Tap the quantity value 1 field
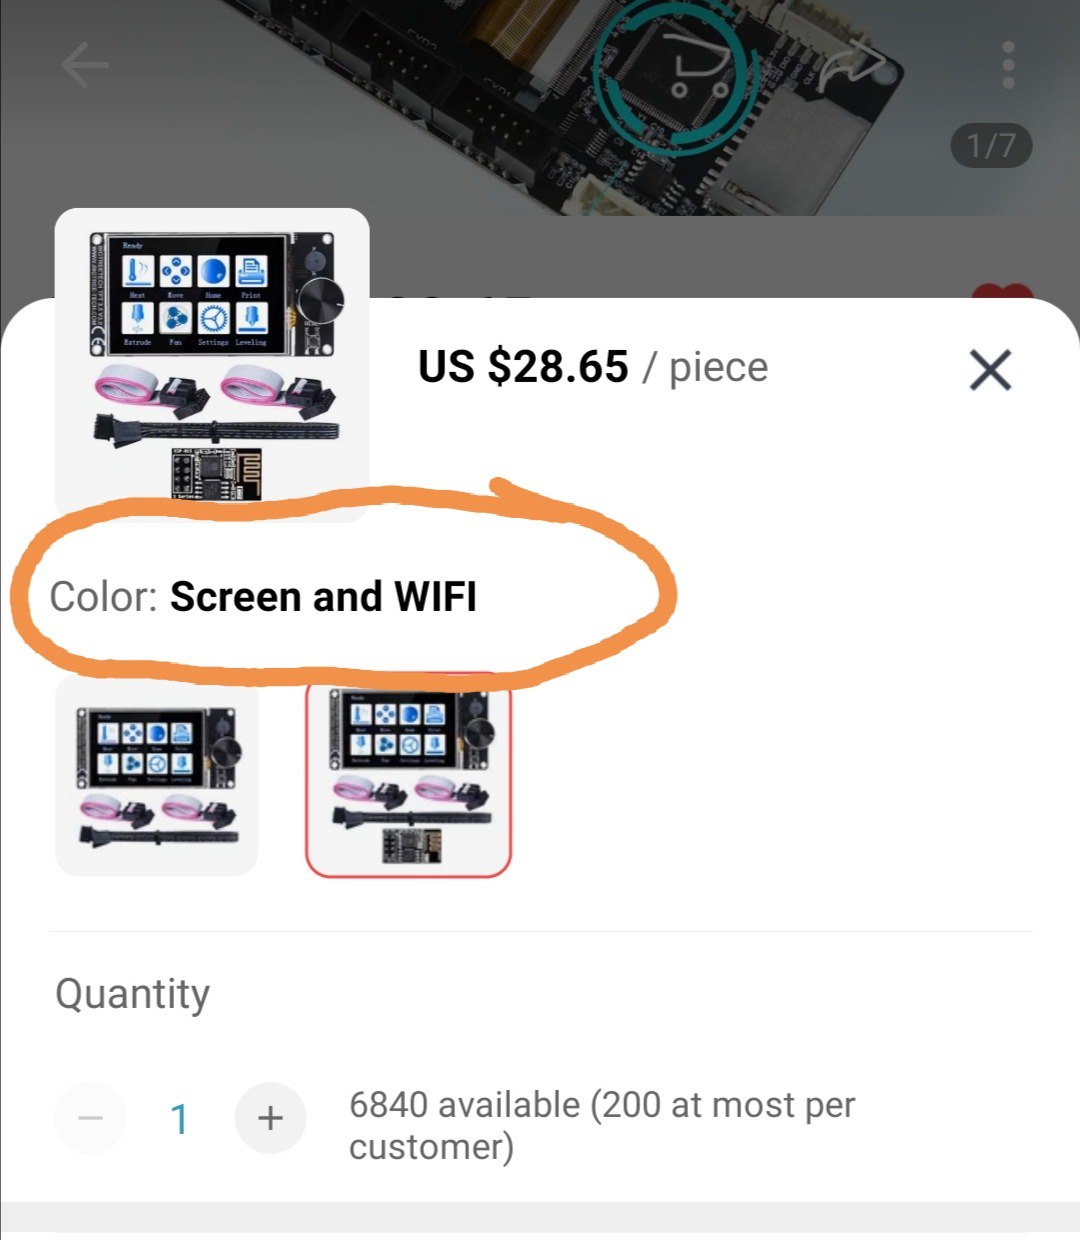The height and width of the screenshot is (1240, 1080). point(180,1119)
